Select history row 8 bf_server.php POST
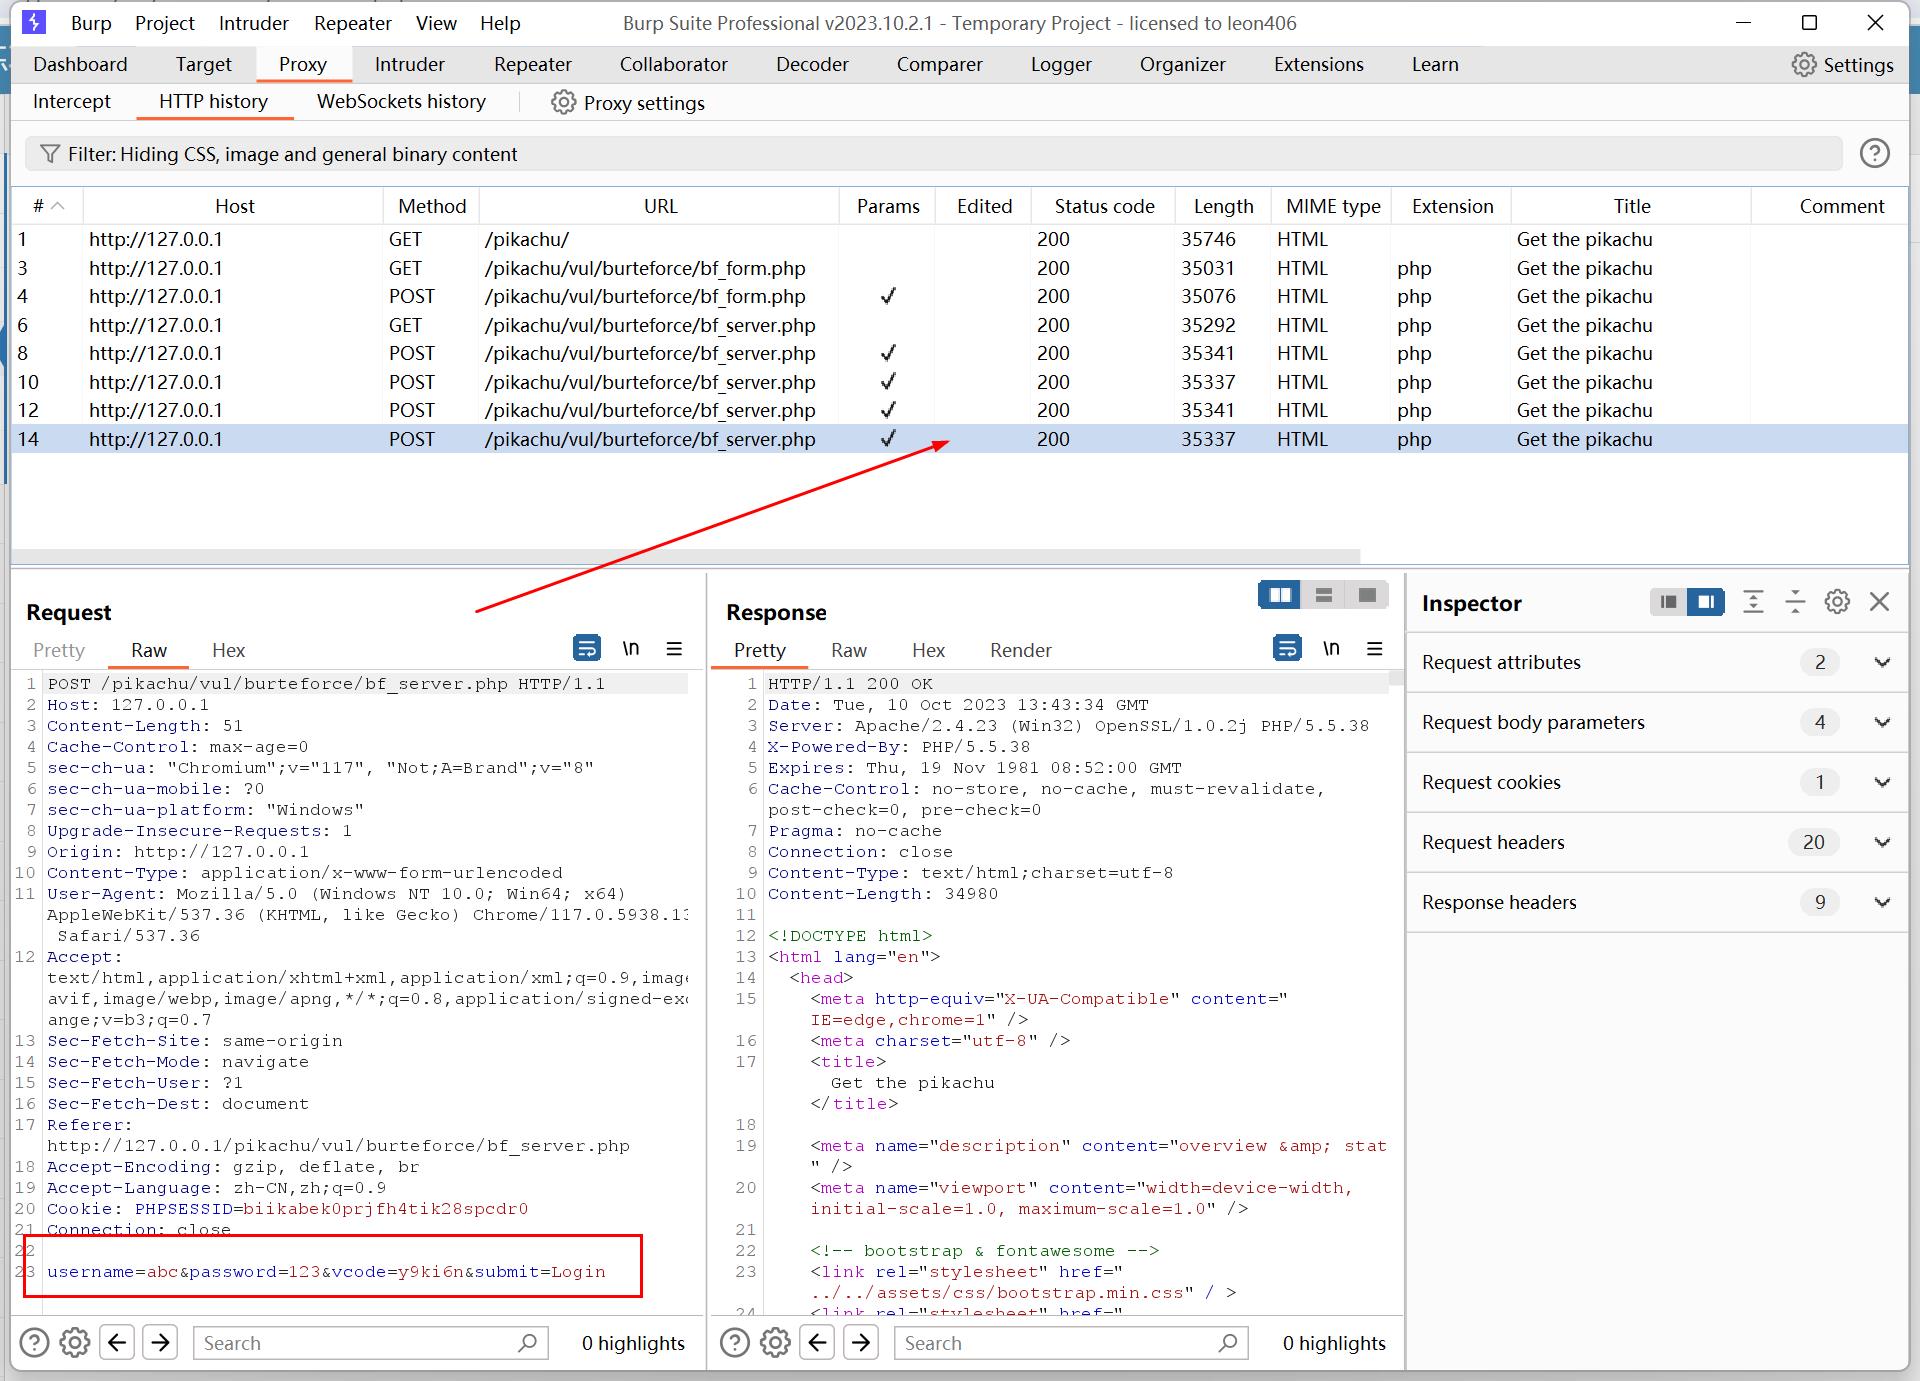 959,353
